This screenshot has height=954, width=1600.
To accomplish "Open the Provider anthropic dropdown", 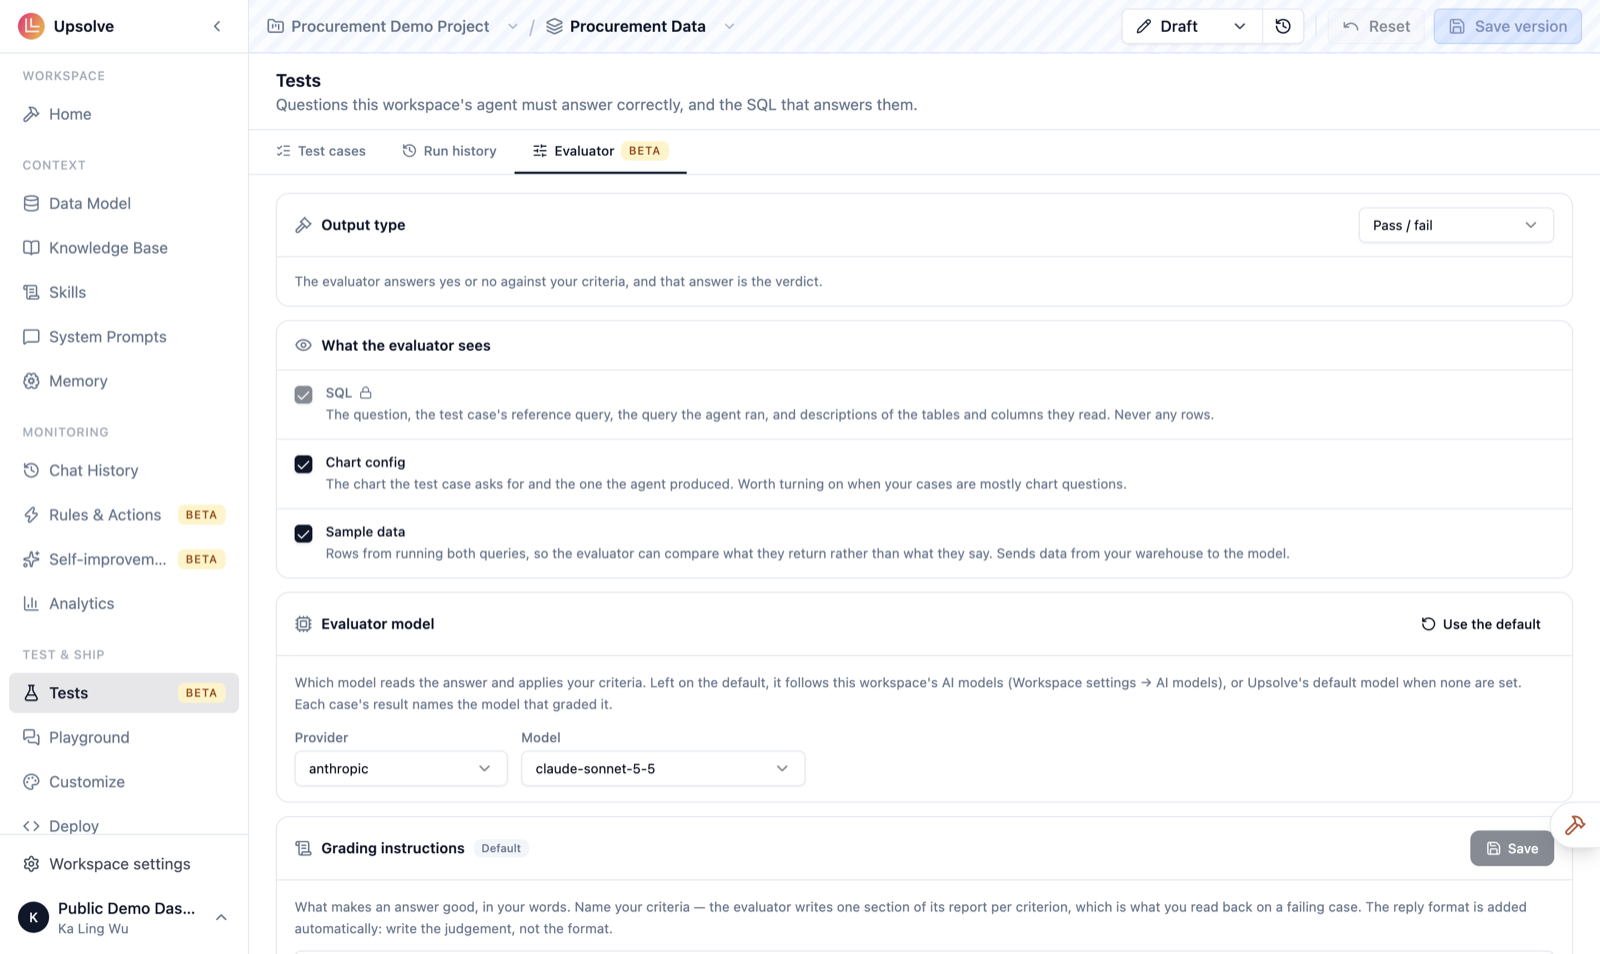I will (400, 769).
